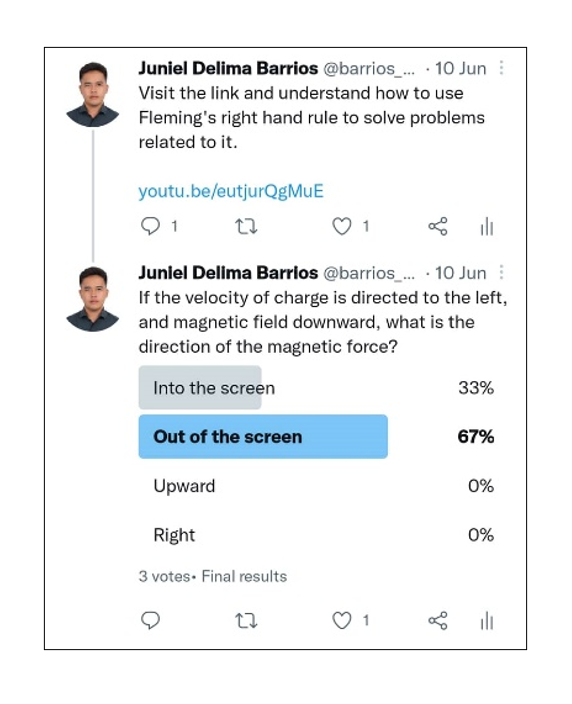Open more options menu on poll tweet

[x=502, y=273]
